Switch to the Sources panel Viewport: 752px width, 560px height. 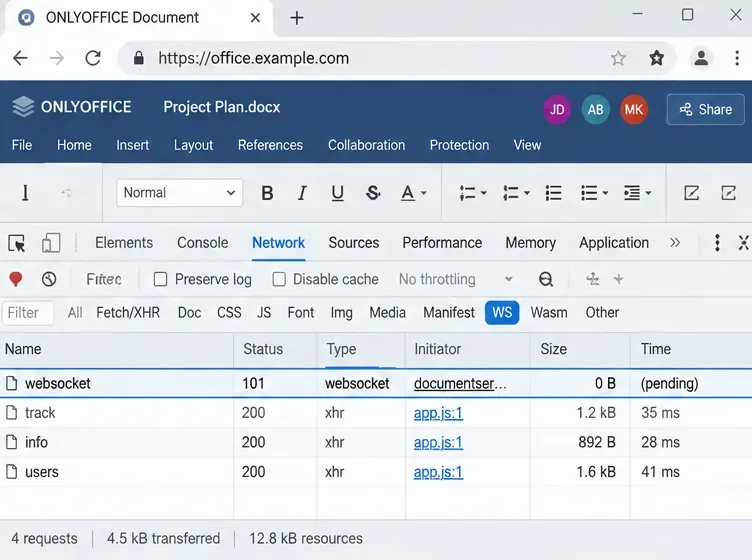(x=354, y=243)
